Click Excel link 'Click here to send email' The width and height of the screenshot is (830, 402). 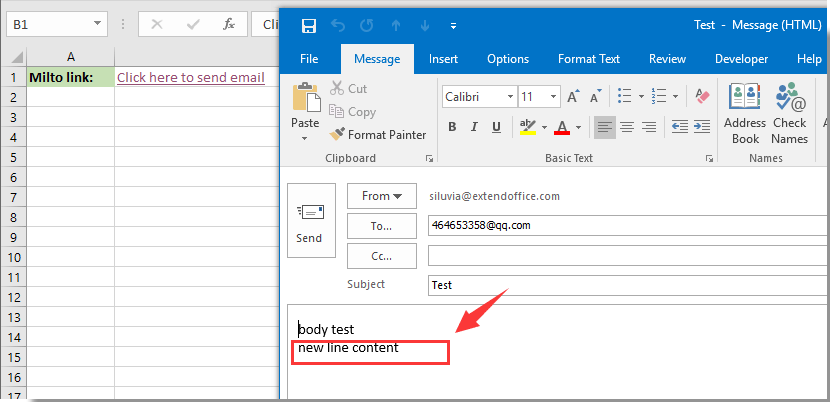click(191, 78)
